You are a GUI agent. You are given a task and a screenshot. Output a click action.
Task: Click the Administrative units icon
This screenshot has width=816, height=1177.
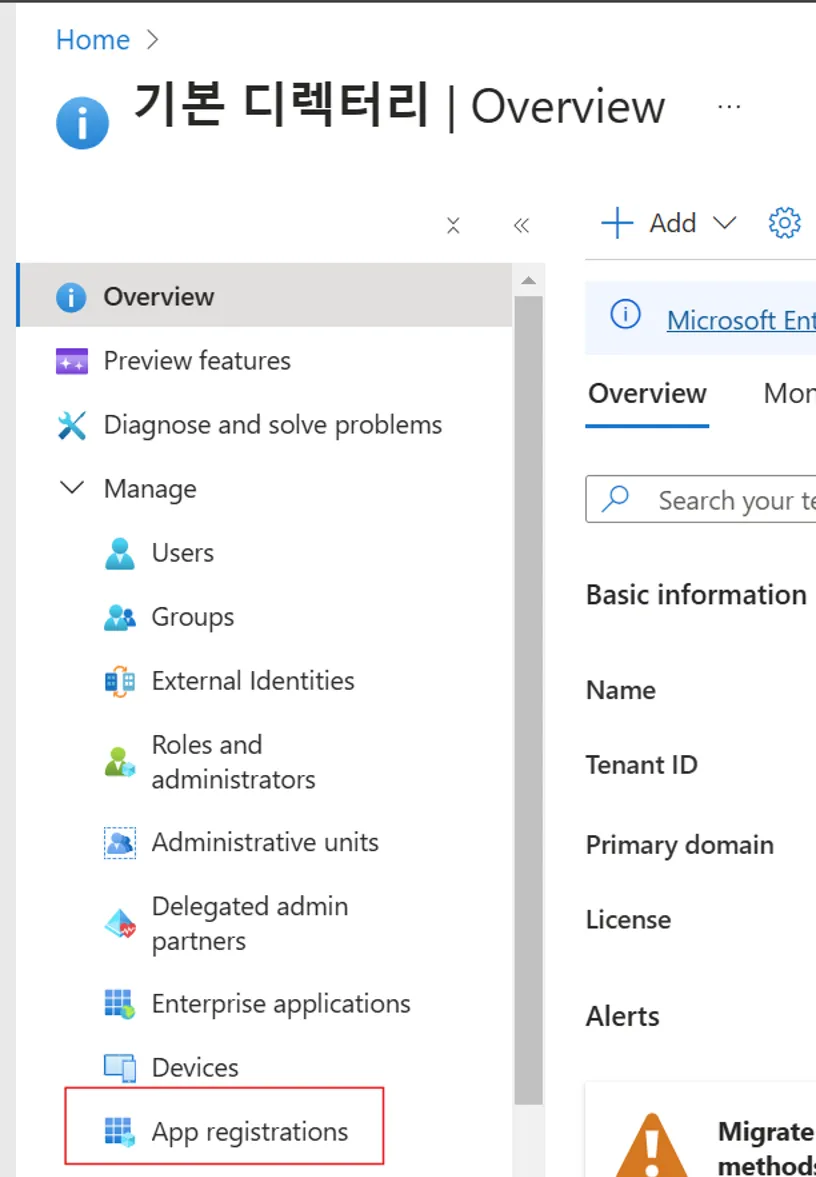(120, 843)
